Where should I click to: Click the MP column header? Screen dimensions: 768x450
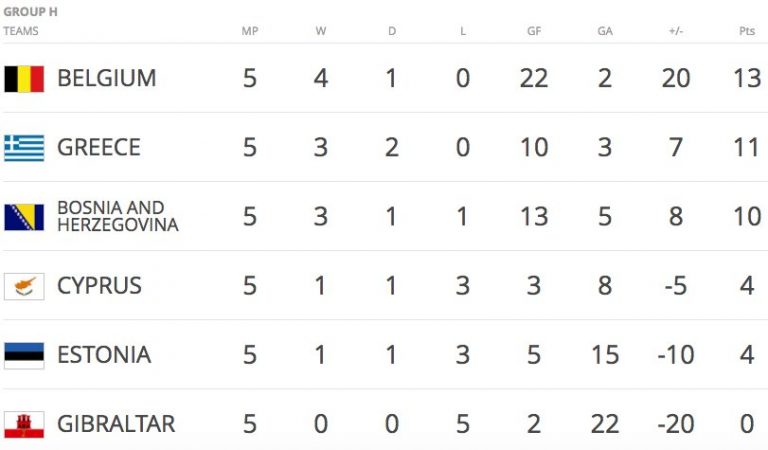[250, 31]
